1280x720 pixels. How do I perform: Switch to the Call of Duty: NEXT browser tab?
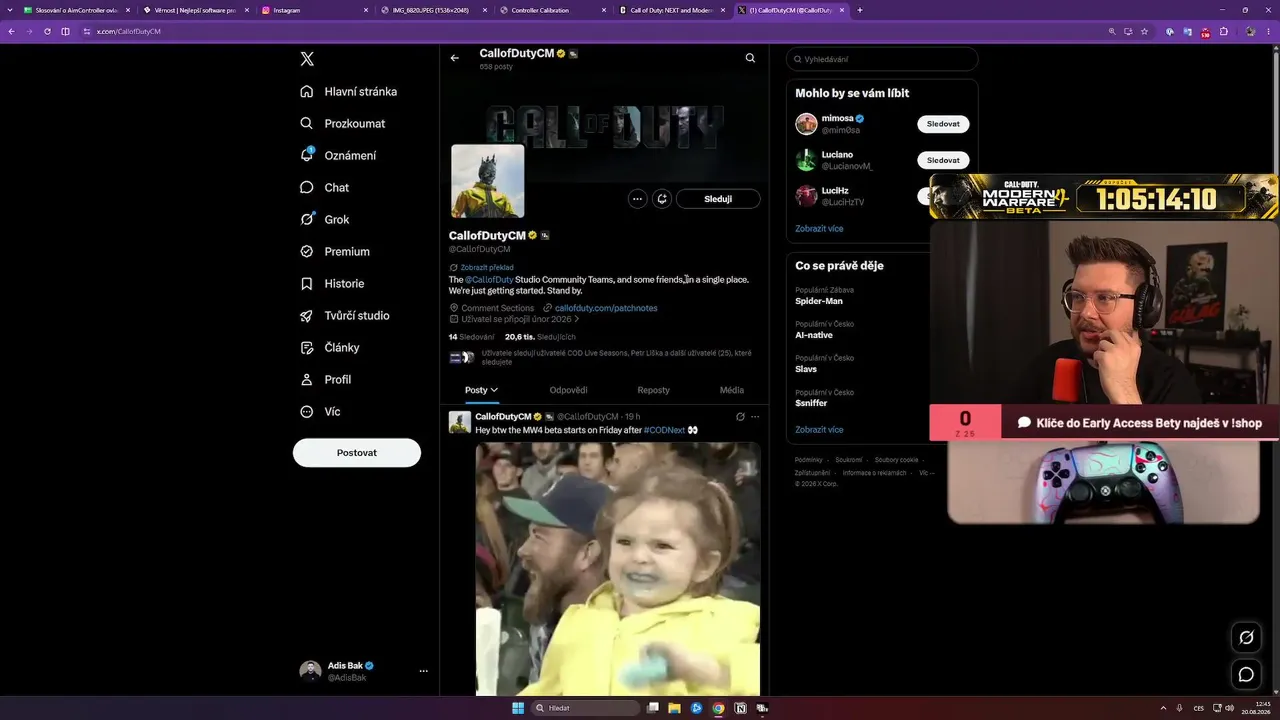pyautogui.click(x=670, y=10)
